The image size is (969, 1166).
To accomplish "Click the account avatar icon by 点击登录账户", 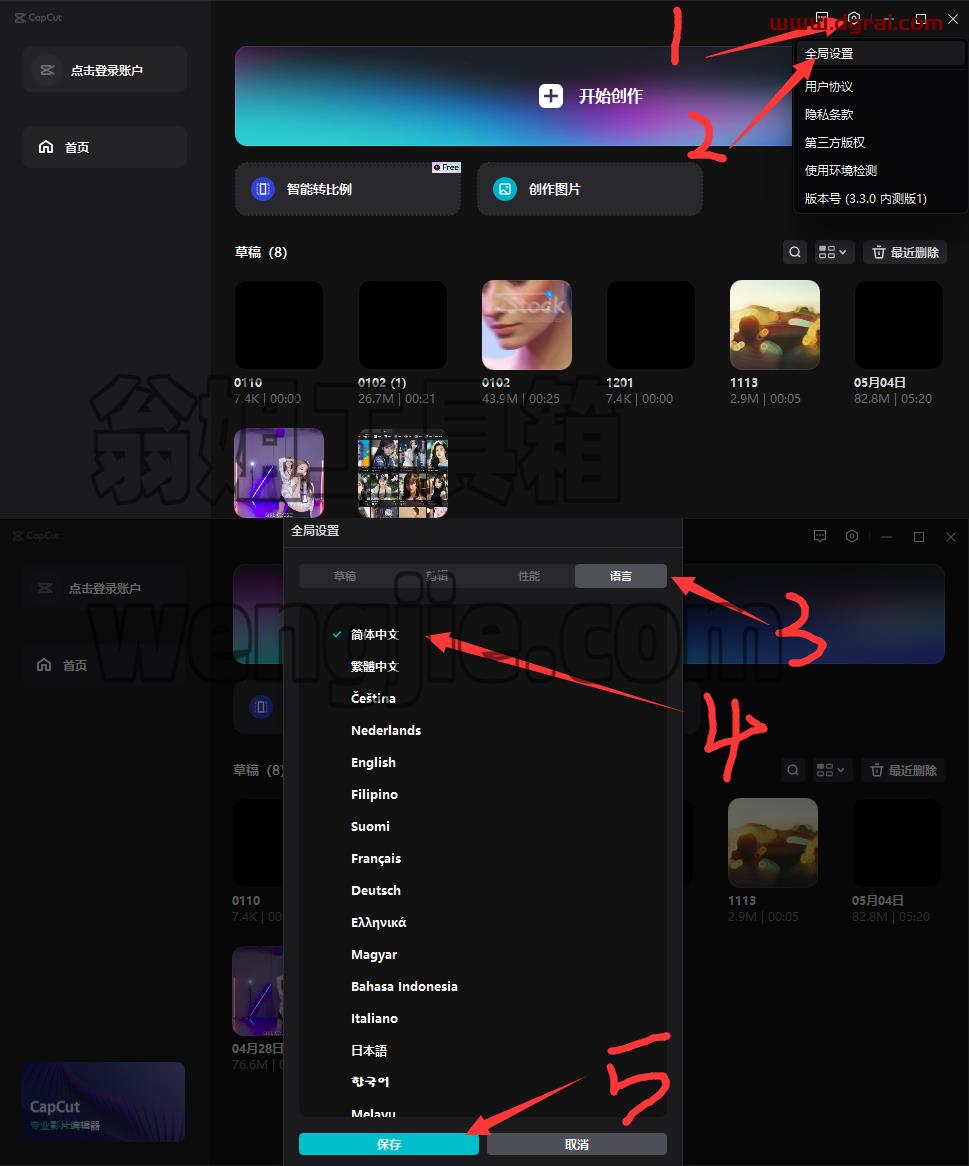I will [47, 70].
